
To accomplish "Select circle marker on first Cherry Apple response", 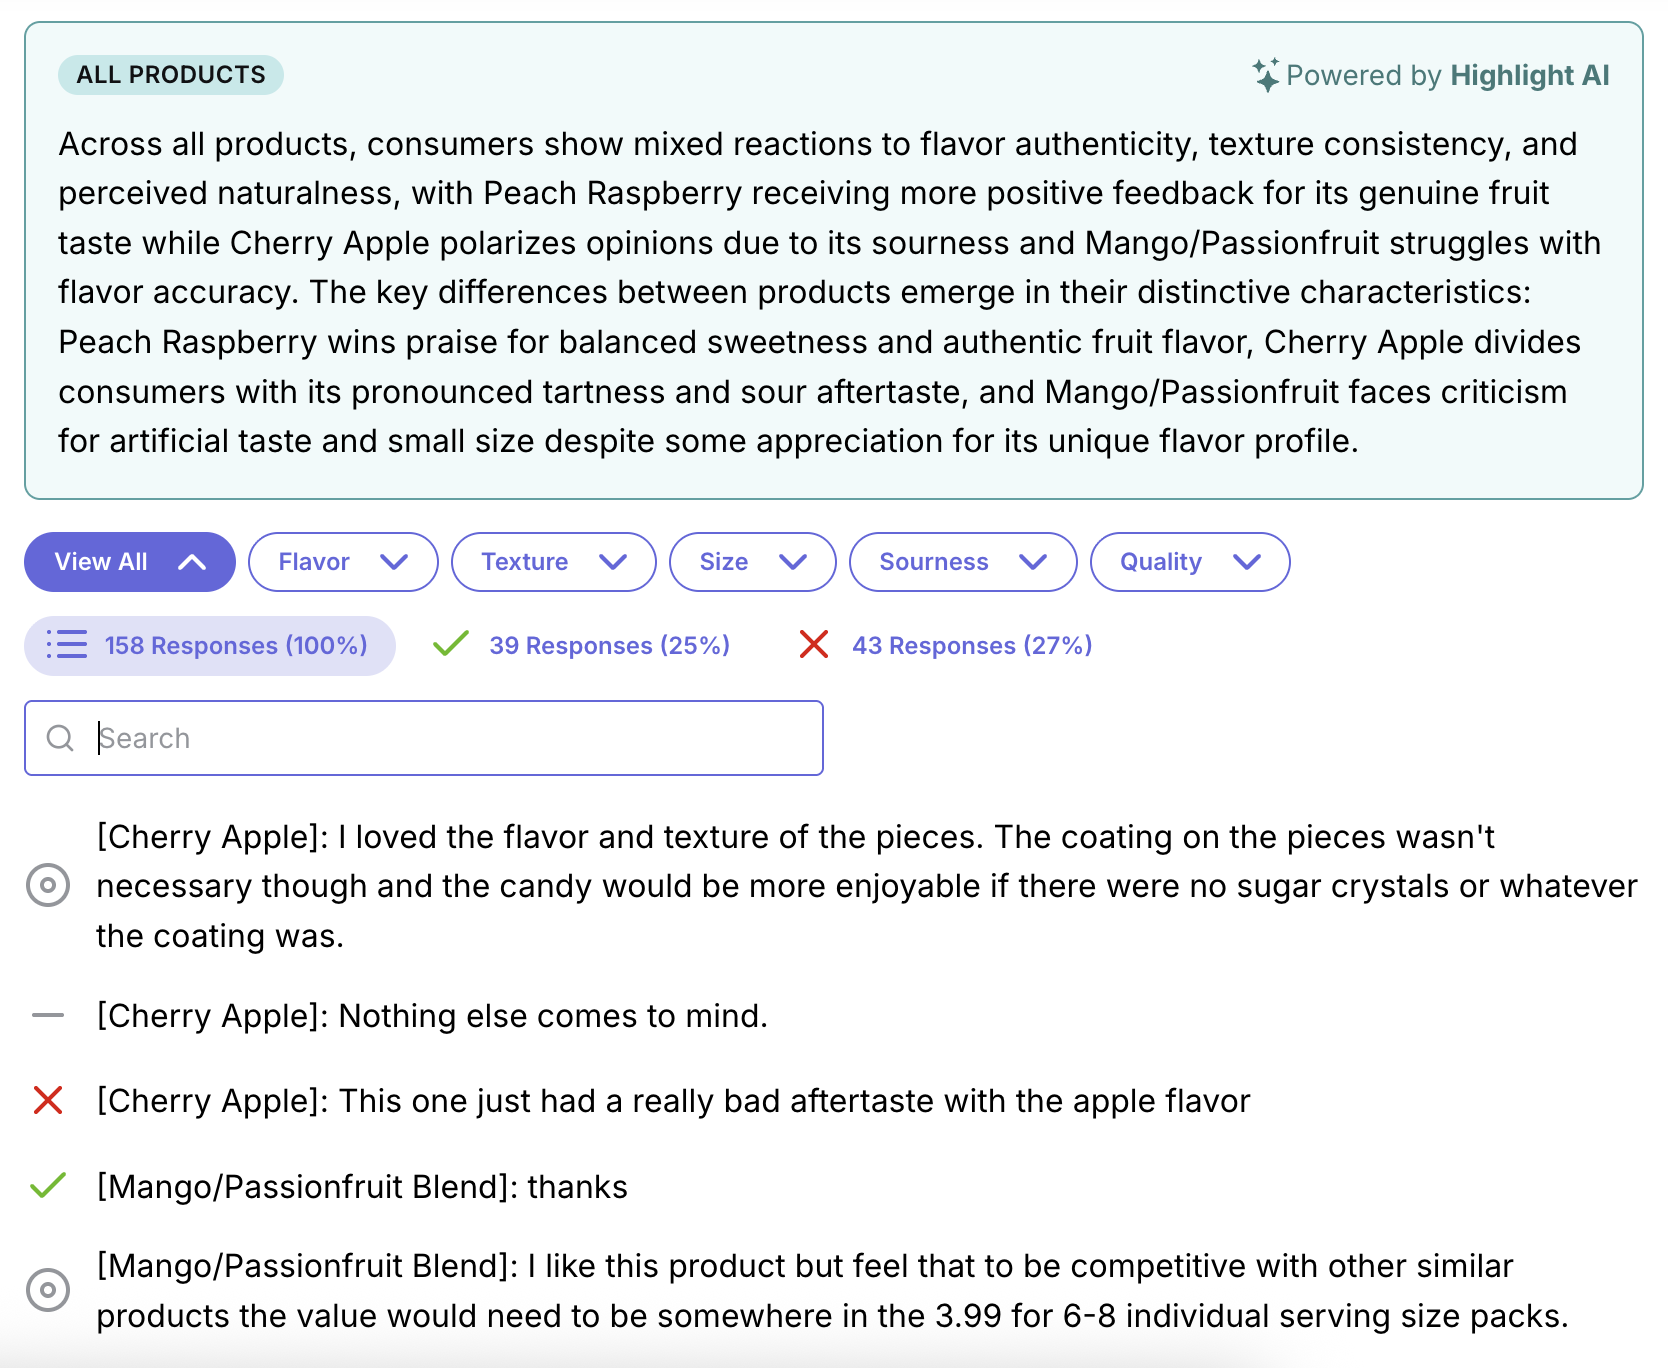I will click(x=48, y=885).
